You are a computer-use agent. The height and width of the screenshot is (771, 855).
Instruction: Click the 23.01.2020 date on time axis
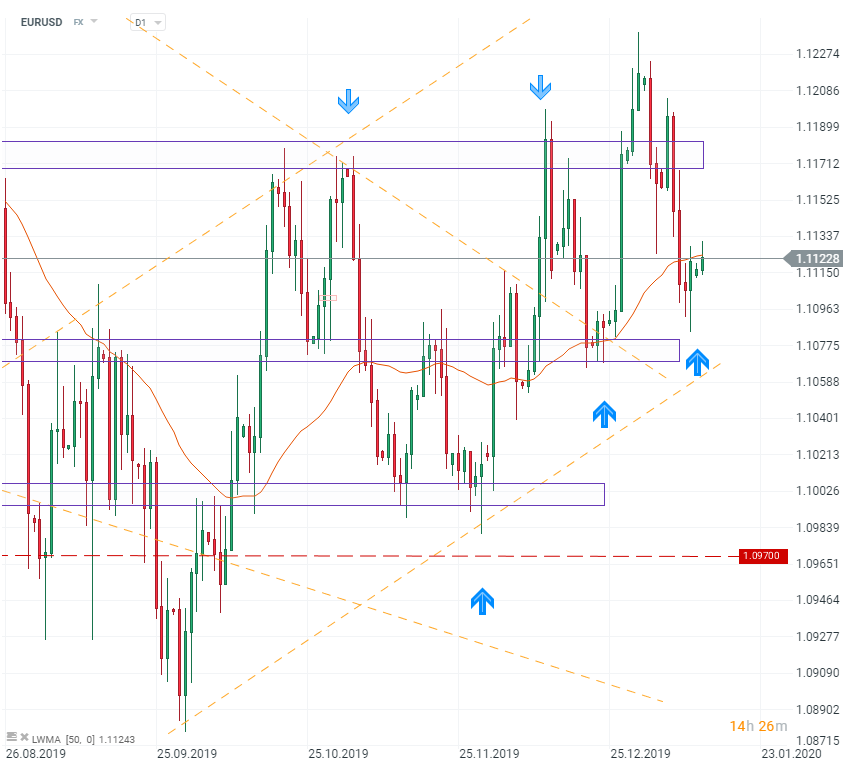[x=791, y=754]
